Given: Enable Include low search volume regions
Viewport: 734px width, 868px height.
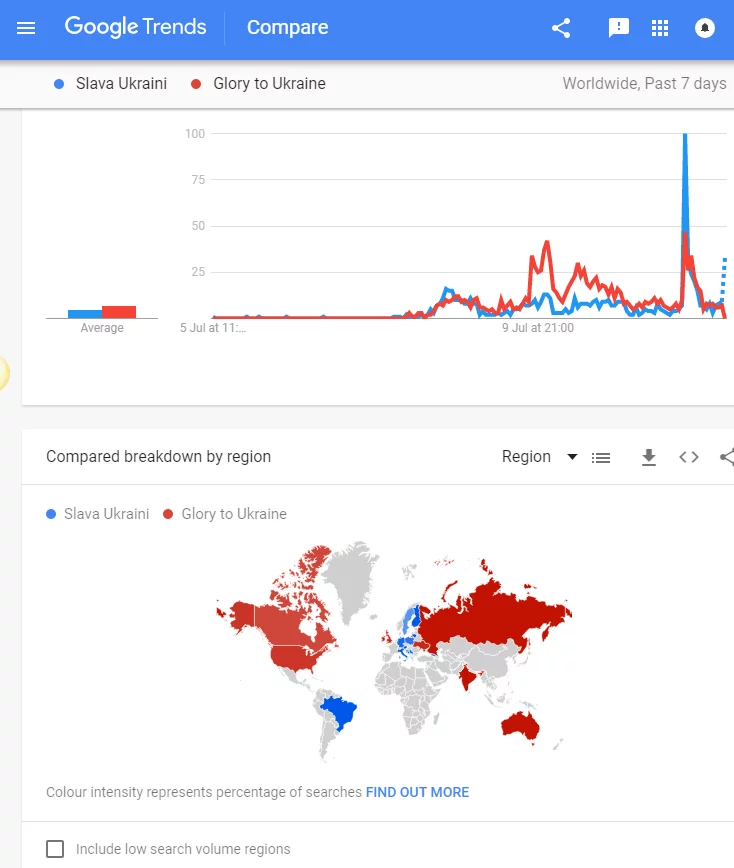Looking at the screenshot, I should pyautogui.click(x=56, y=849).
